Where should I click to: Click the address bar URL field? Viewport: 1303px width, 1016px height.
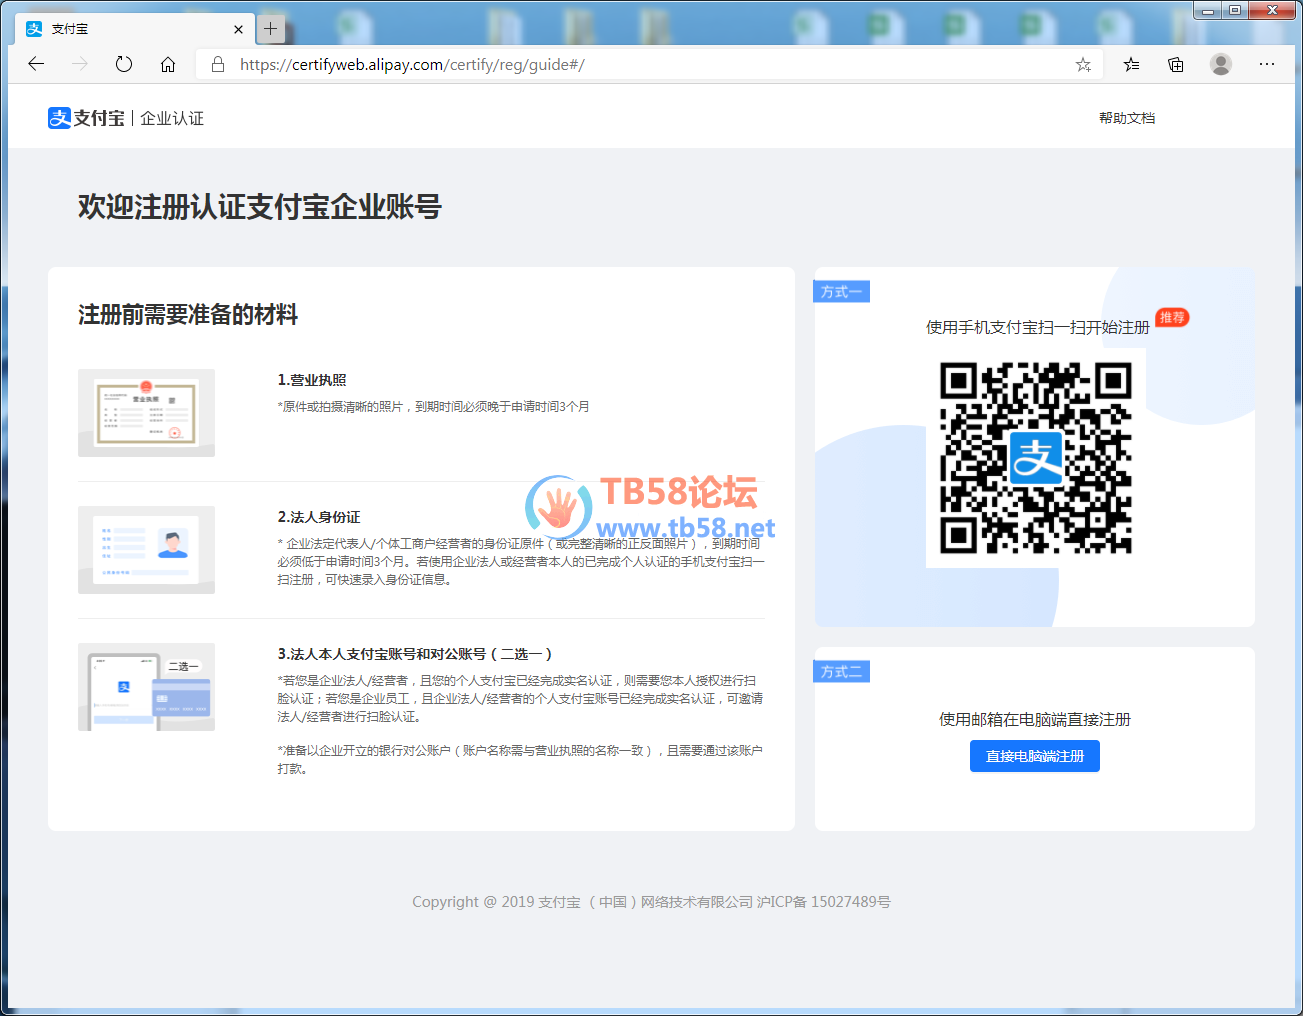coord(650,64)
